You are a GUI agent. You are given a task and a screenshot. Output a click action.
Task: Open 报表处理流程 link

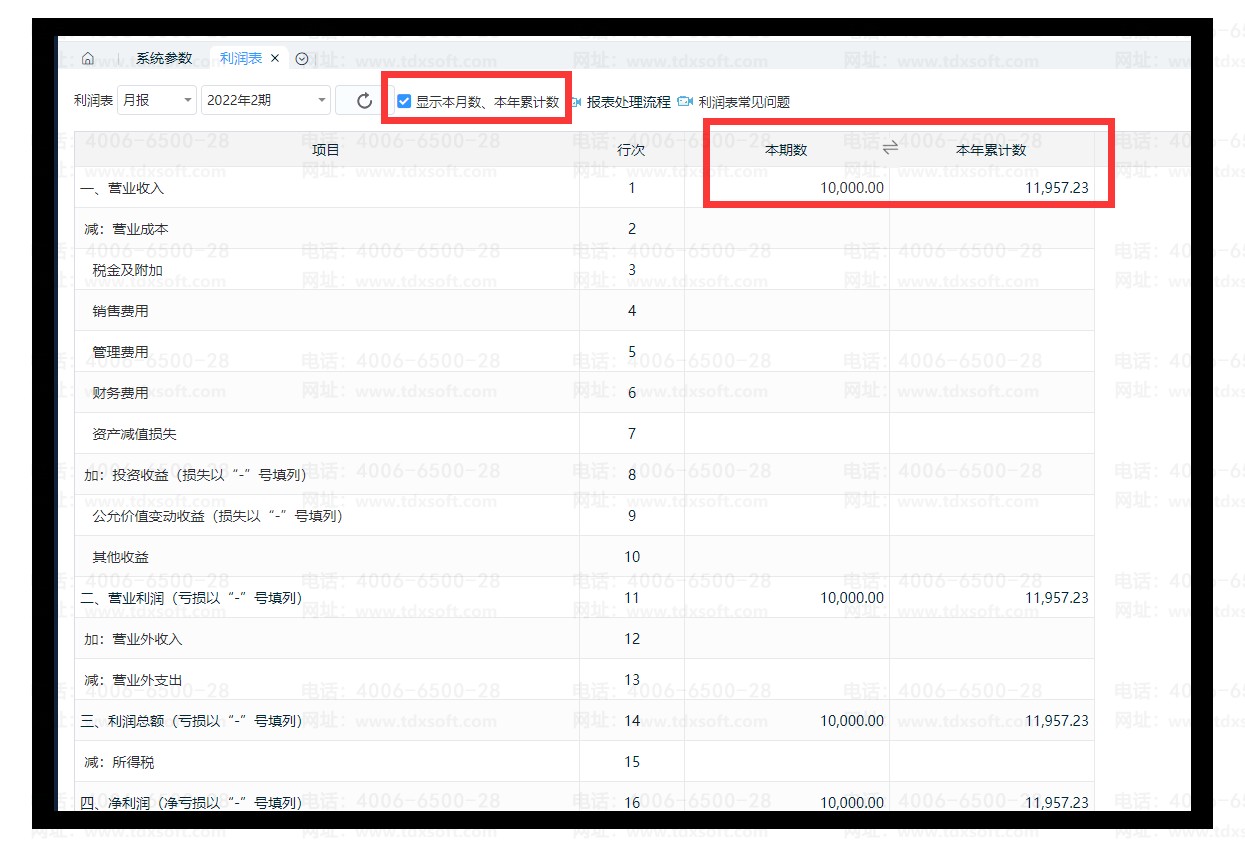point(628,102)
